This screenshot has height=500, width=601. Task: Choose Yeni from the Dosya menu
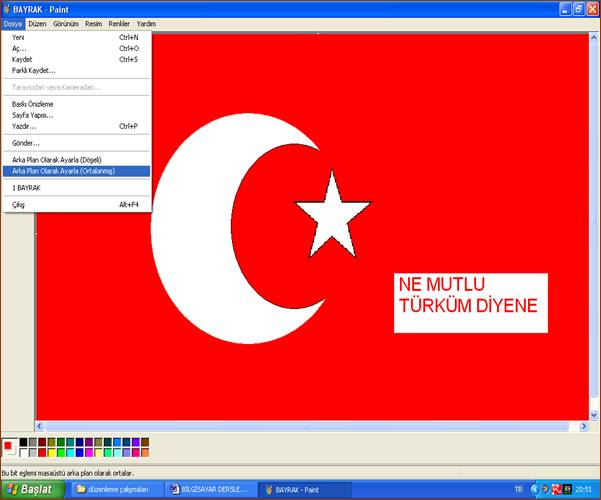pyautogui.click(x=76, y=37)
